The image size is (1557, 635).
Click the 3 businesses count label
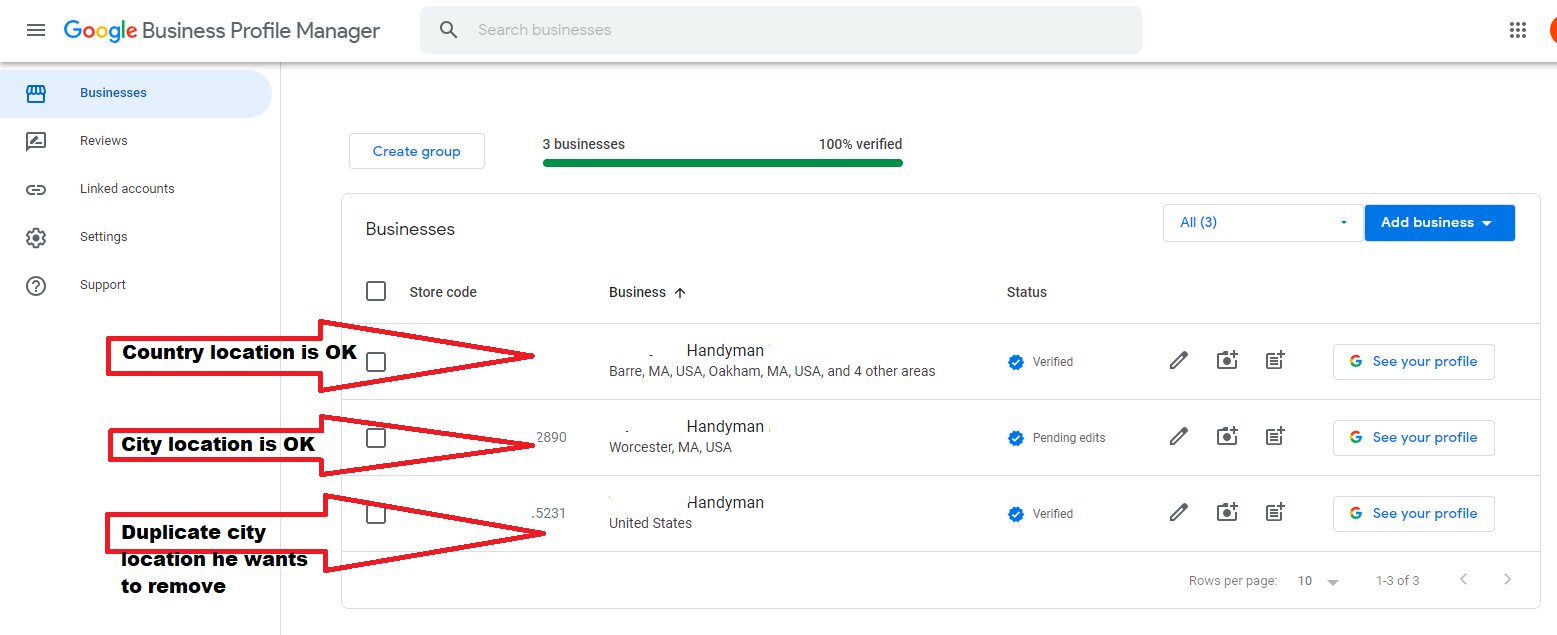[584, 144]
